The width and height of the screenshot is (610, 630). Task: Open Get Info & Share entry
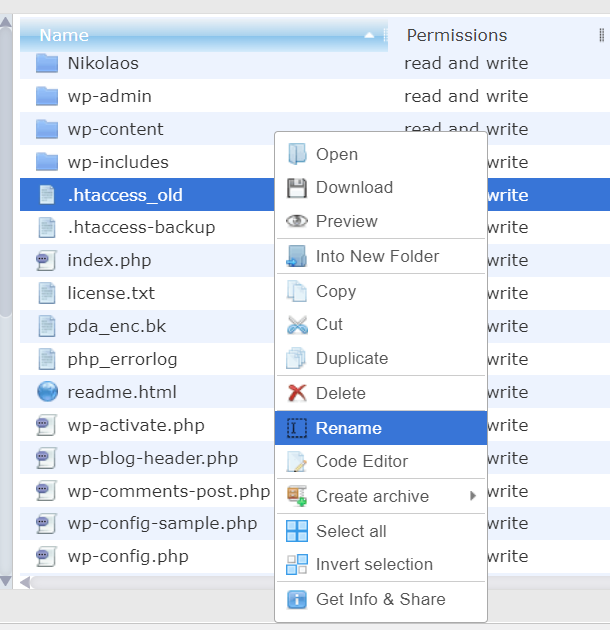381,599
